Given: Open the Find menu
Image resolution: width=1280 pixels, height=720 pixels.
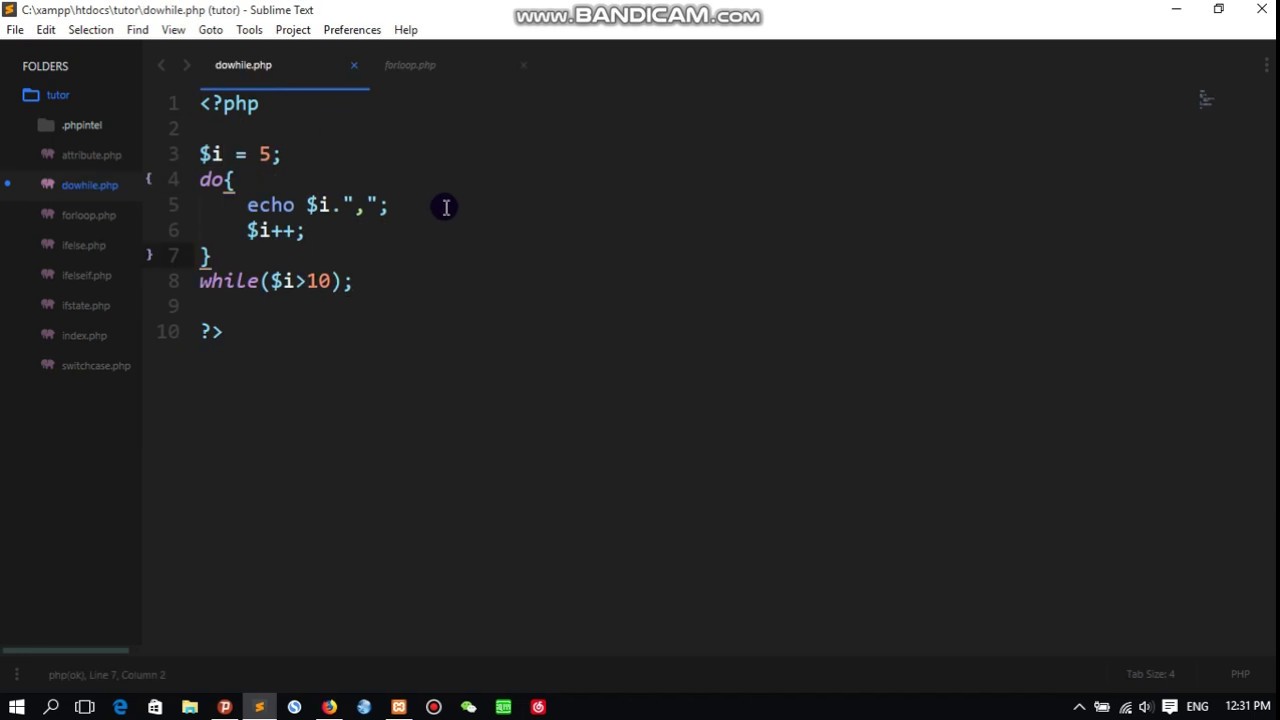Looking at the screenshot, I should click(138, 30).
